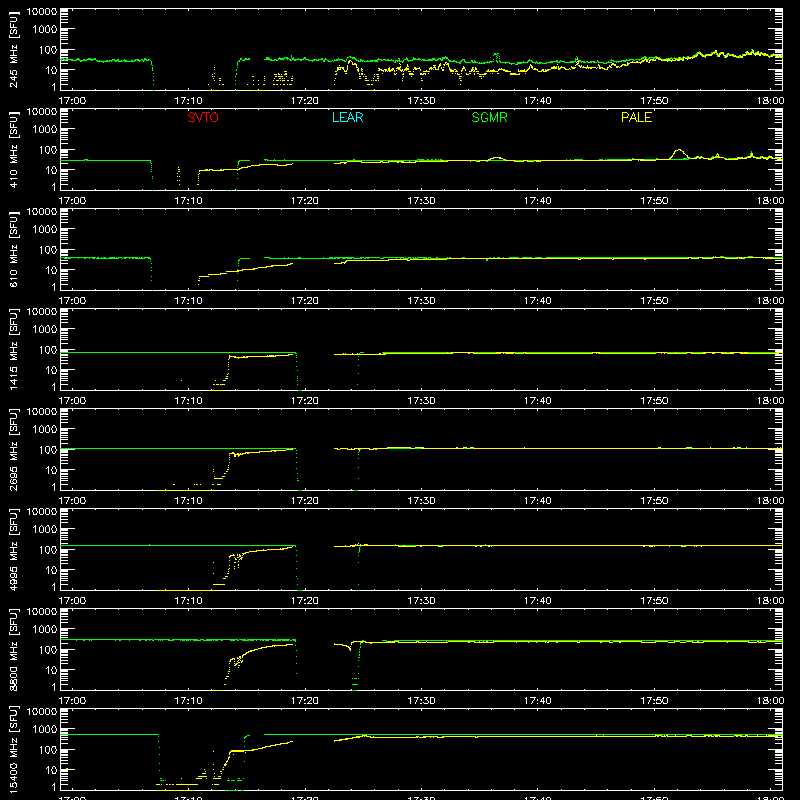
Task: Click the yellow dip after 17:20 in 8800 MHz plot
Action: (x=350, y=648)
